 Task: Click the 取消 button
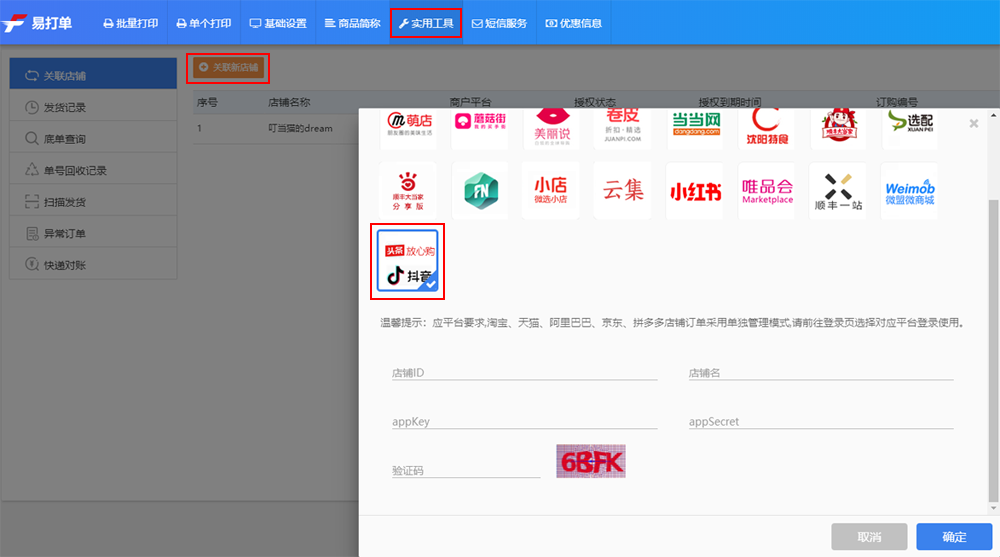point(869,537)
